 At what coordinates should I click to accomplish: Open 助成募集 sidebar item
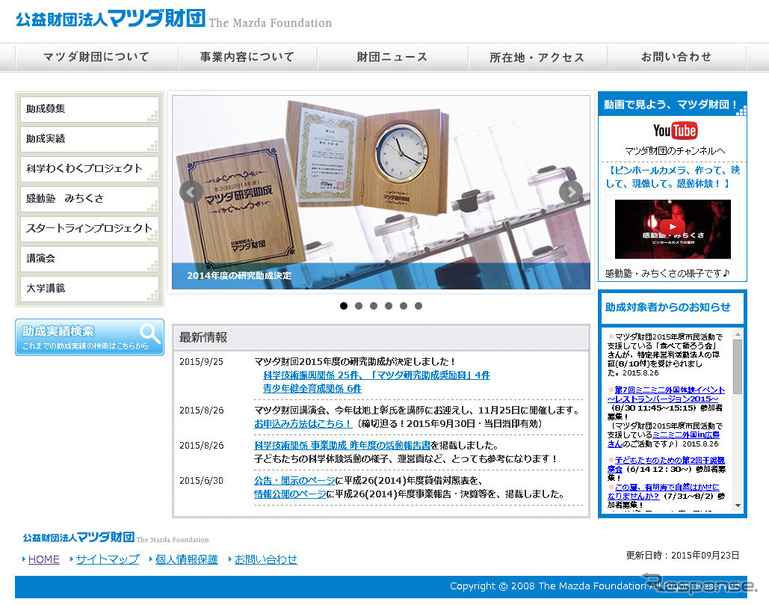pos(89,109)
